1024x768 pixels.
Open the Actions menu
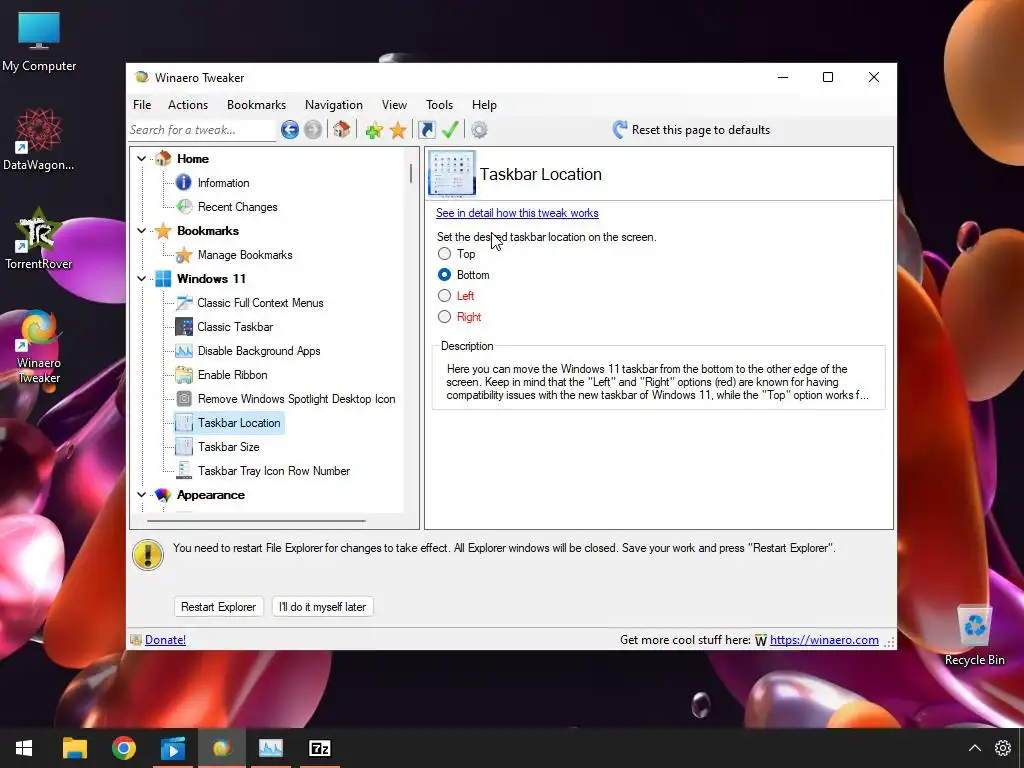point(188,104)
